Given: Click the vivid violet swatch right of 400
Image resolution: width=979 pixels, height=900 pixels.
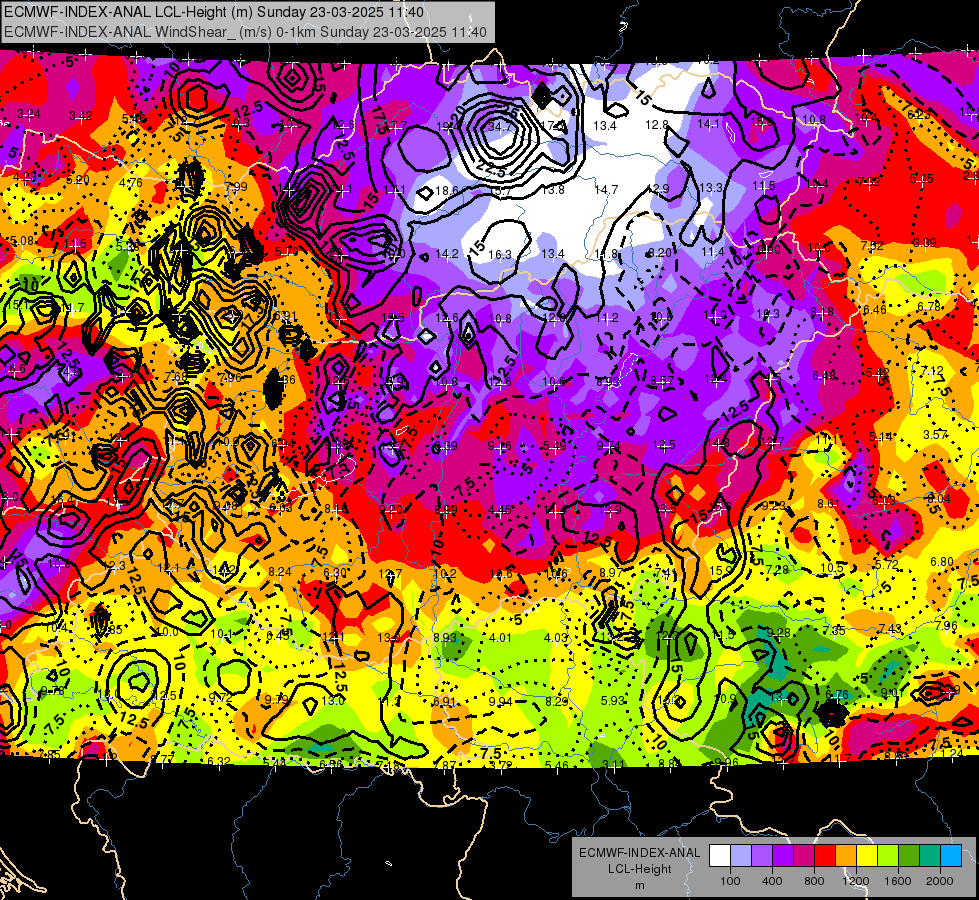Looking at the screenshot, I should 783,856.
